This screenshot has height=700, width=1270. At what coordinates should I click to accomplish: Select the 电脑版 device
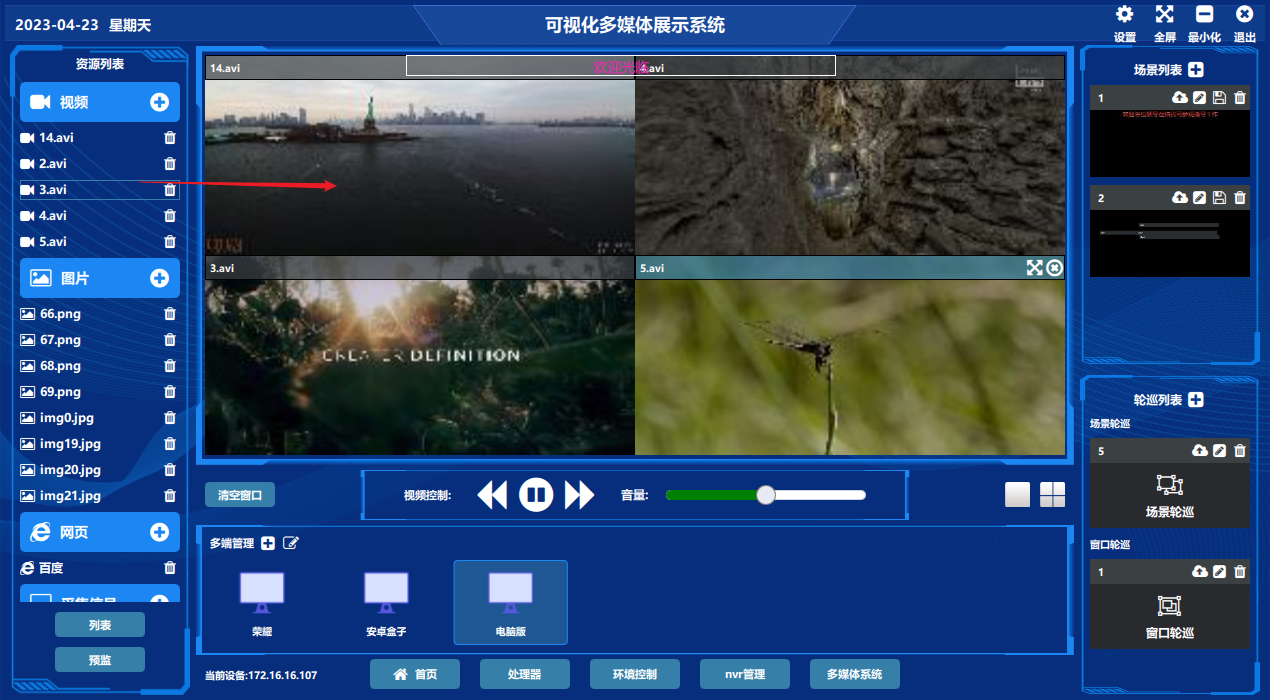pyautogui.click(x=510, y=603)
